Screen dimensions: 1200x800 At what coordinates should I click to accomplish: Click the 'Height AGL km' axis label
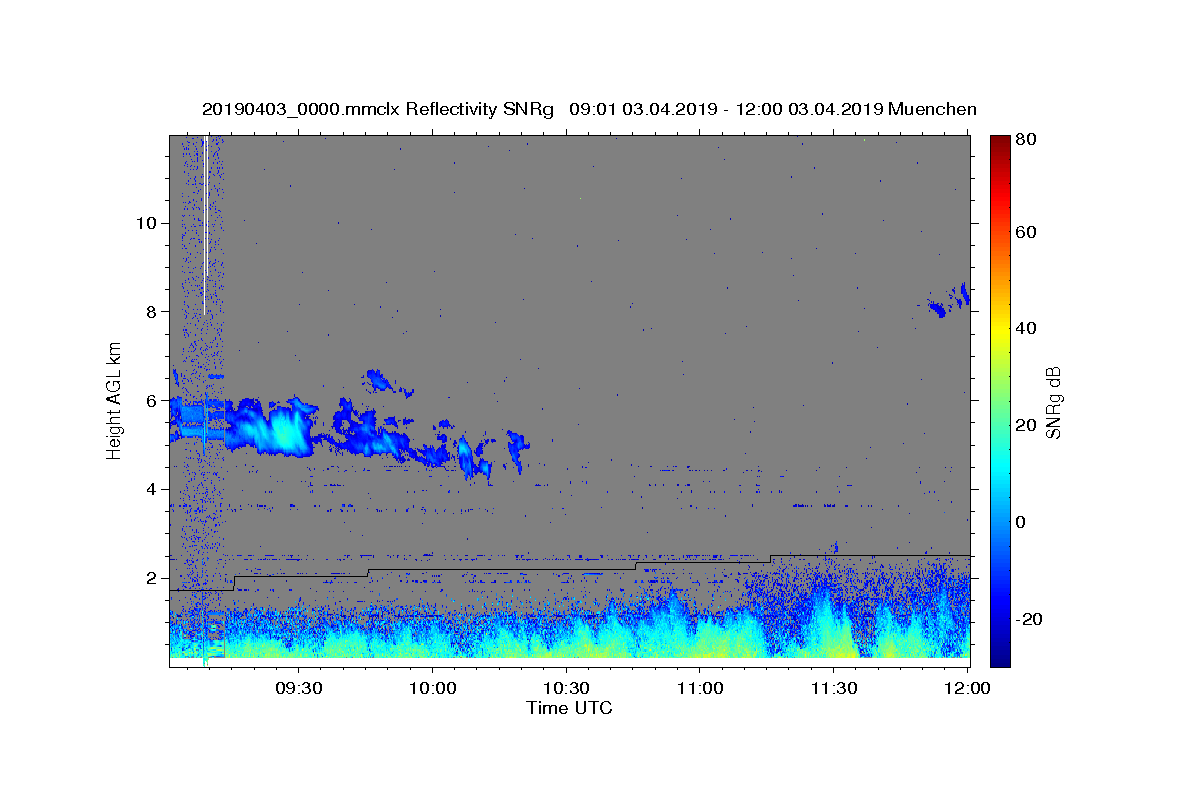point(114,400)
